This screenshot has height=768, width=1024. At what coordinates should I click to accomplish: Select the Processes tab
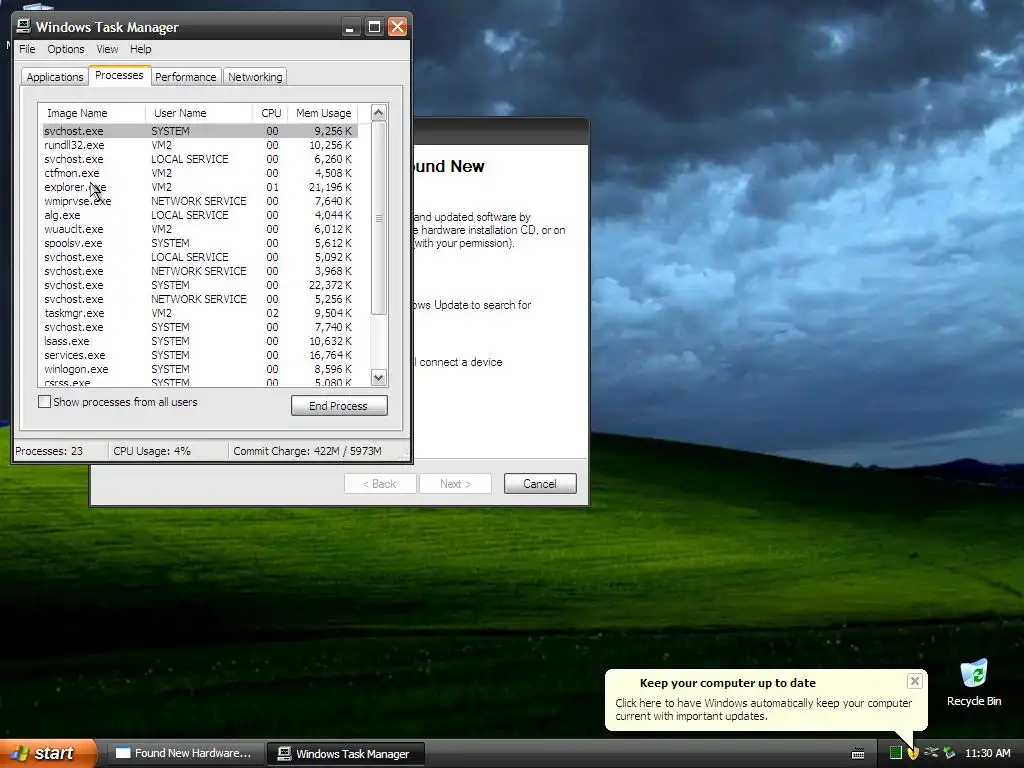coord(119,75)
